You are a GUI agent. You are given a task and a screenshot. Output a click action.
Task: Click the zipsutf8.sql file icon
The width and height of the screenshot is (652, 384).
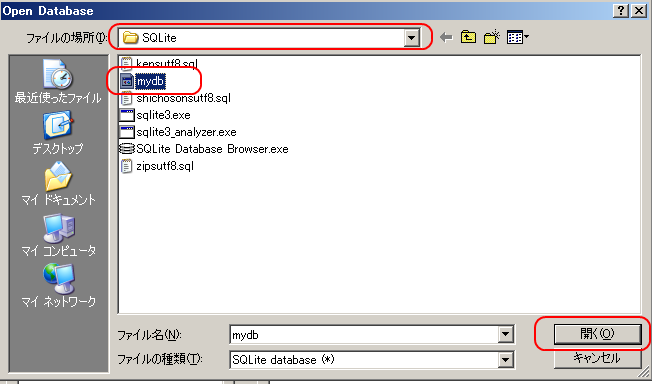pyautogui.click(x=126, y=166)
